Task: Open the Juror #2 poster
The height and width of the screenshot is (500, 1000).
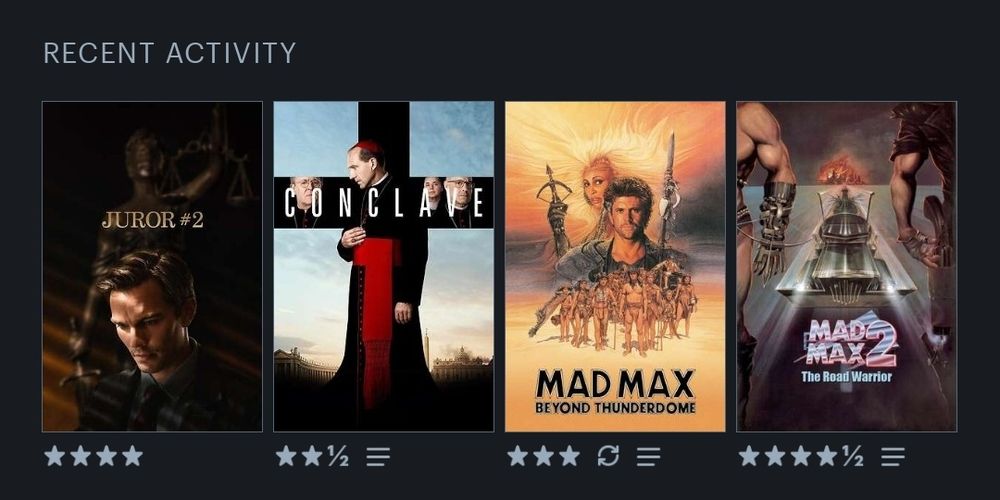Action: click(x=152, y=267)
